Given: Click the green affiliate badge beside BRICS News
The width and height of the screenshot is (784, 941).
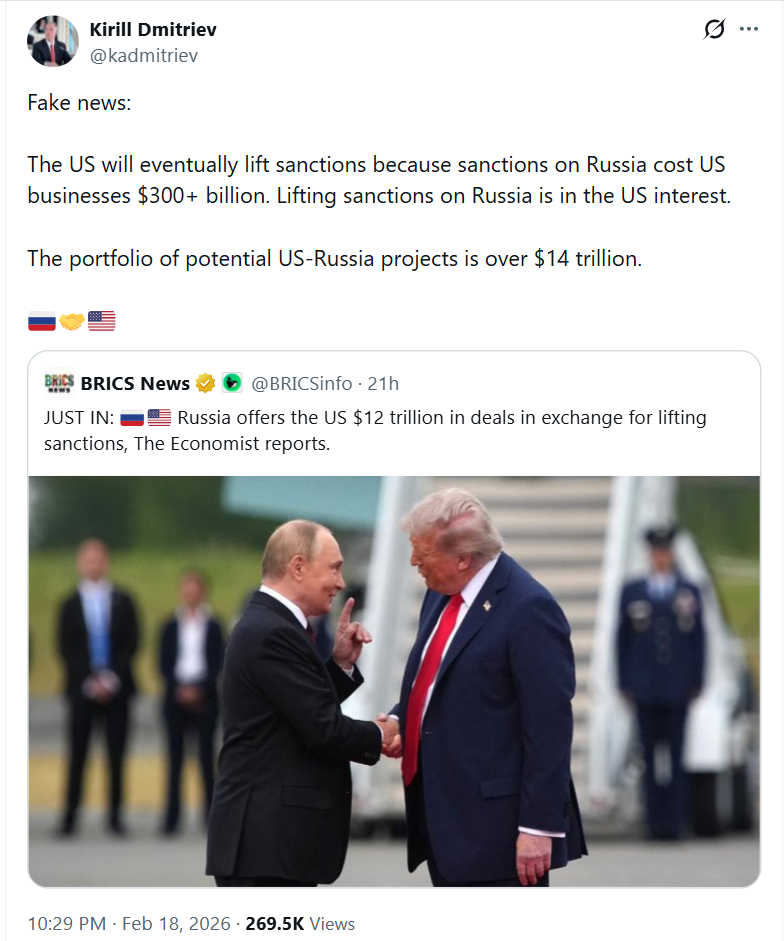Looking at the screenshot, I should pos(231,383).
